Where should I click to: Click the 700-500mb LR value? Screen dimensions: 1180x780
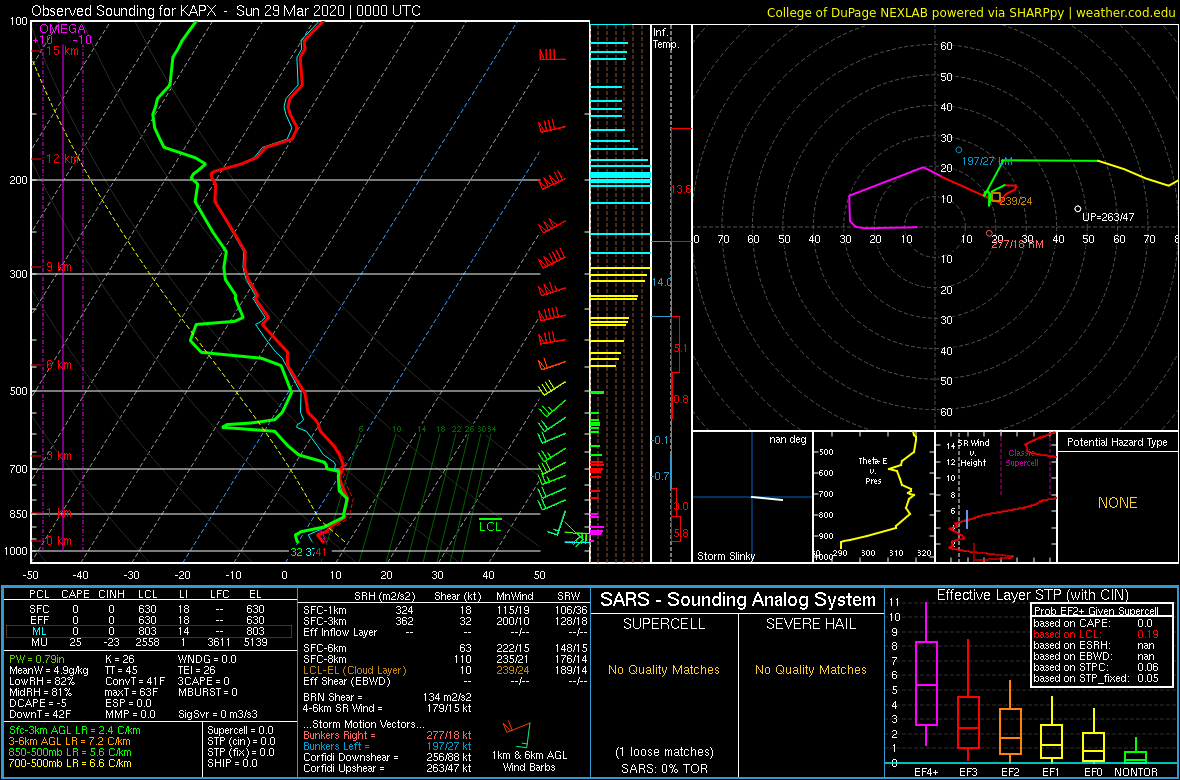click(x=70, y=763)
